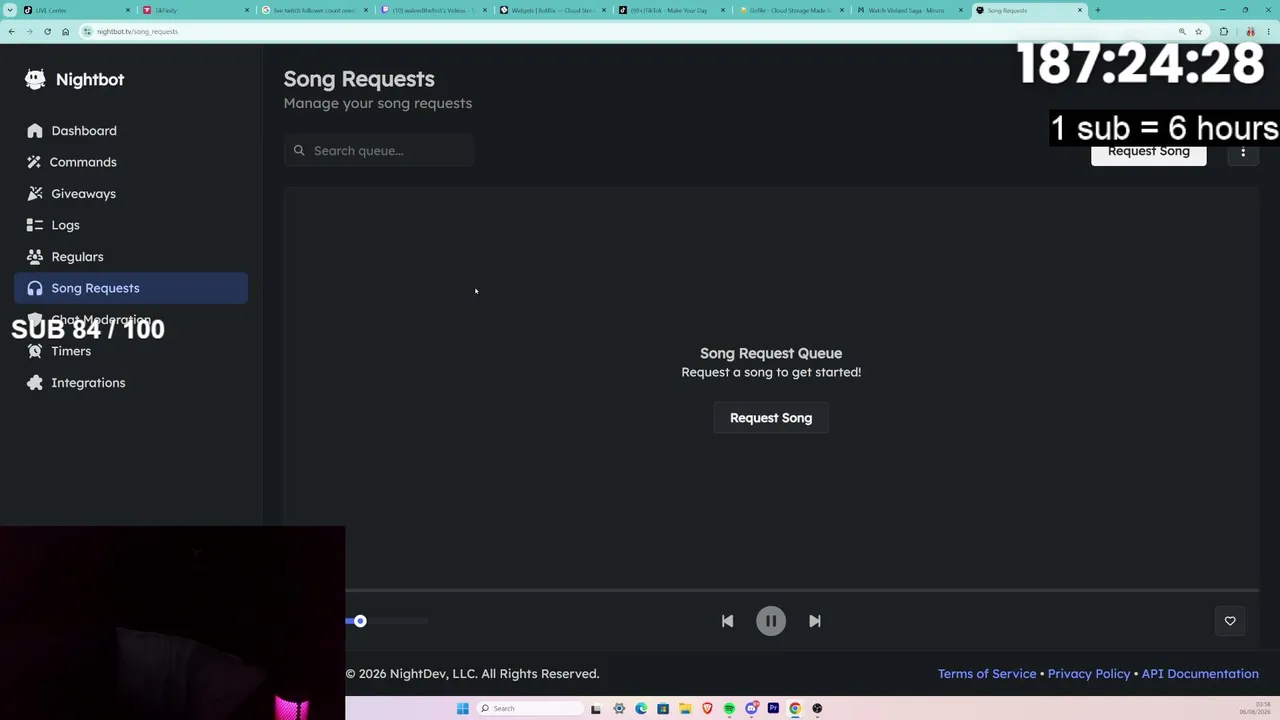Reload the current page
The width and height of the screenshot is (1280, 720).
[x=47, y=31]
